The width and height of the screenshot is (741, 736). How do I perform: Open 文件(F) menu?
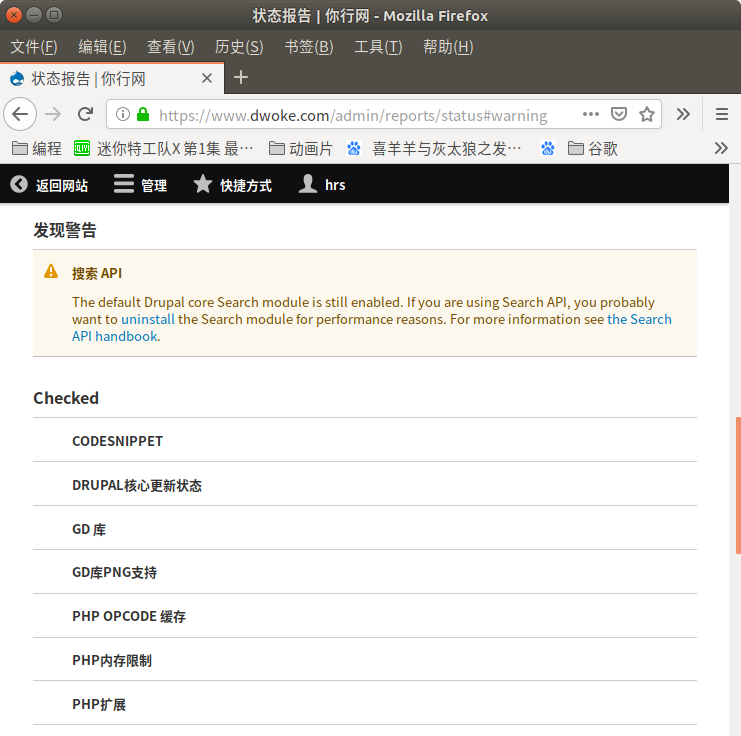(34, 47)
